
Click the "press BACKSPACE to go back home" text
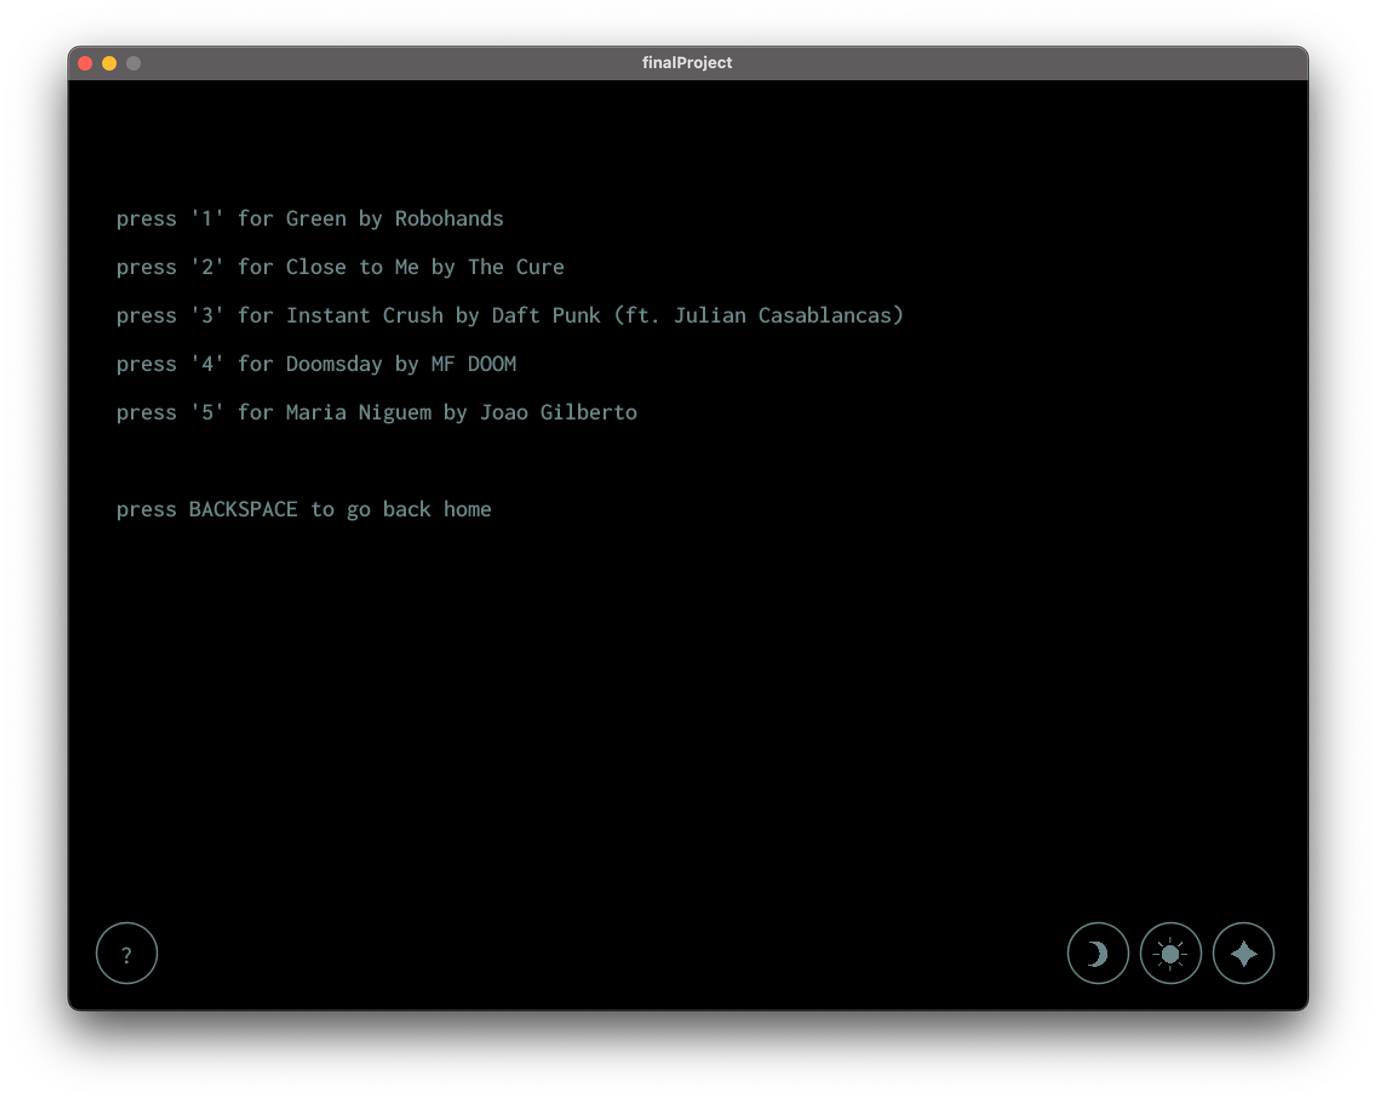click(304, 509)
